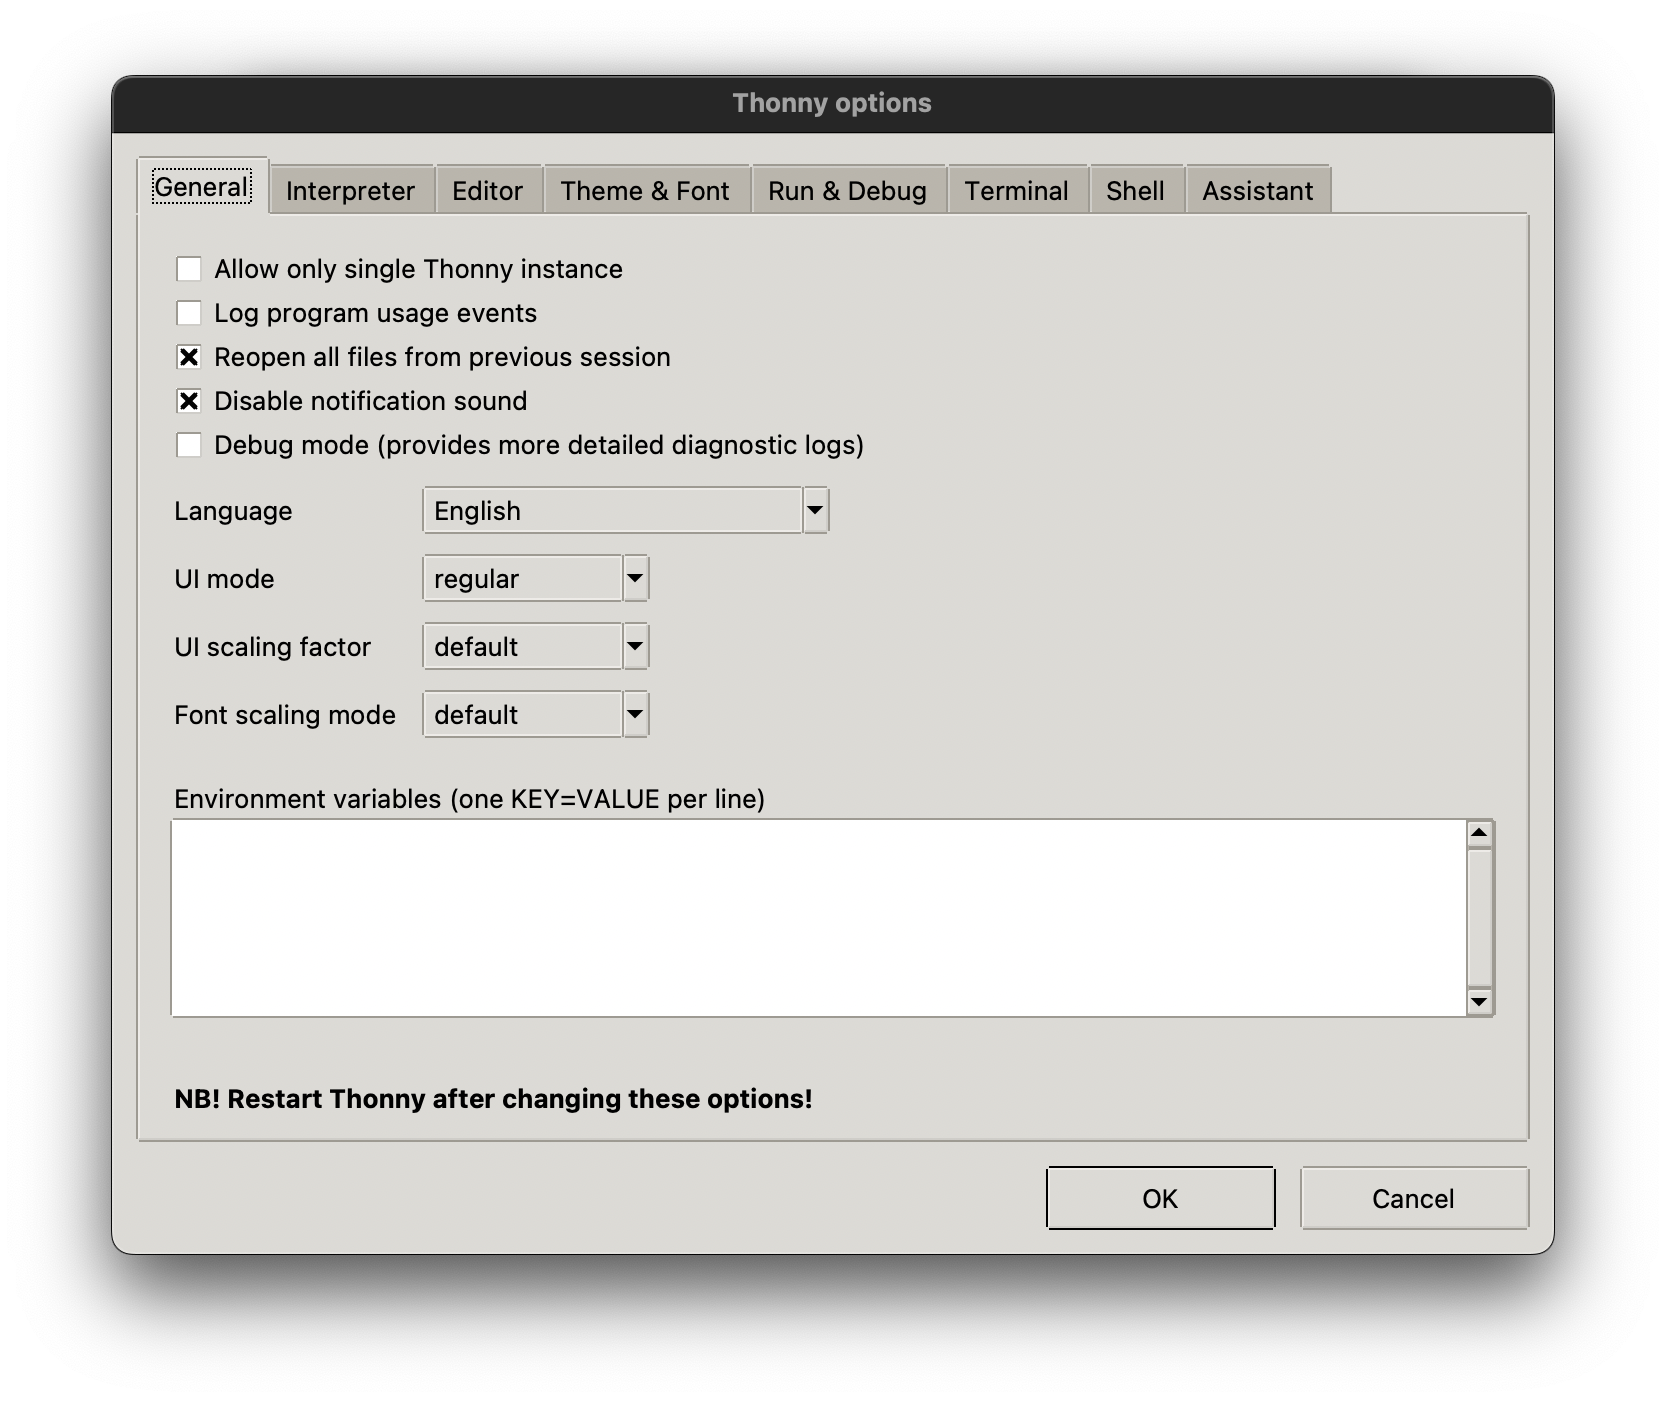Image resolution: width=1666 pixels, height=1402 pixels.
Task: Select the Run & Debug tab
Action: click(x=847, y=191)
